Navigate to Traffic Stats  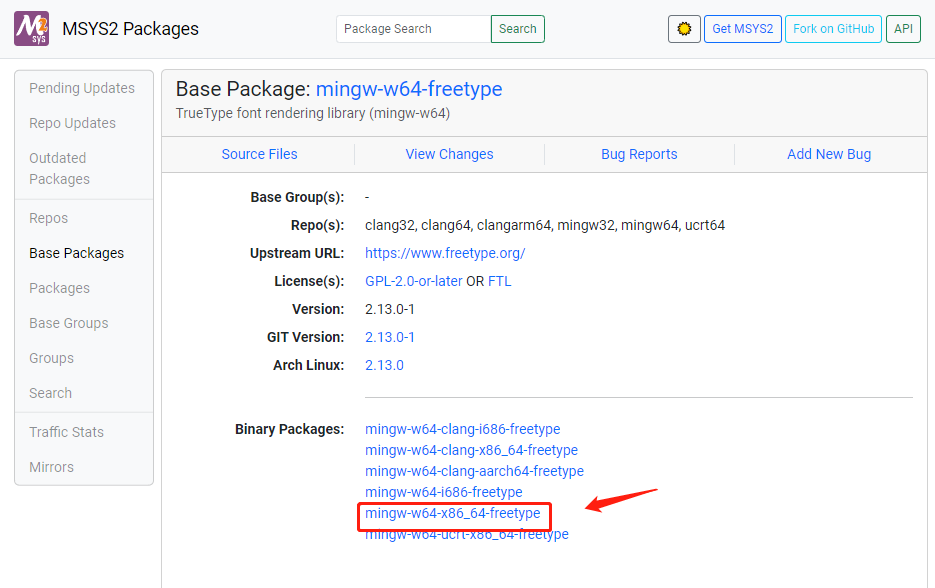pos(66,432)
